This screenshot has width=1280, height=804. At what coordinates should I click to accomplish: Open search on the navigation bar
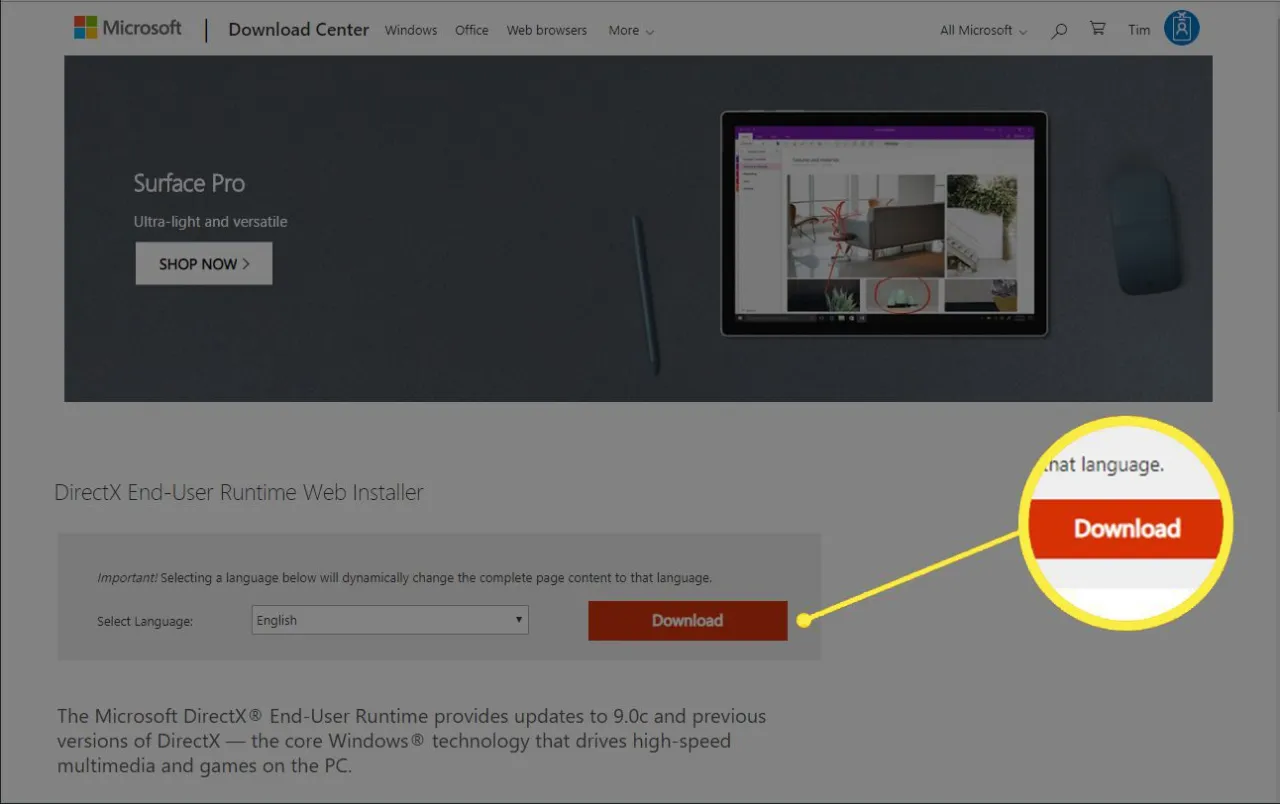[1059, 30]
